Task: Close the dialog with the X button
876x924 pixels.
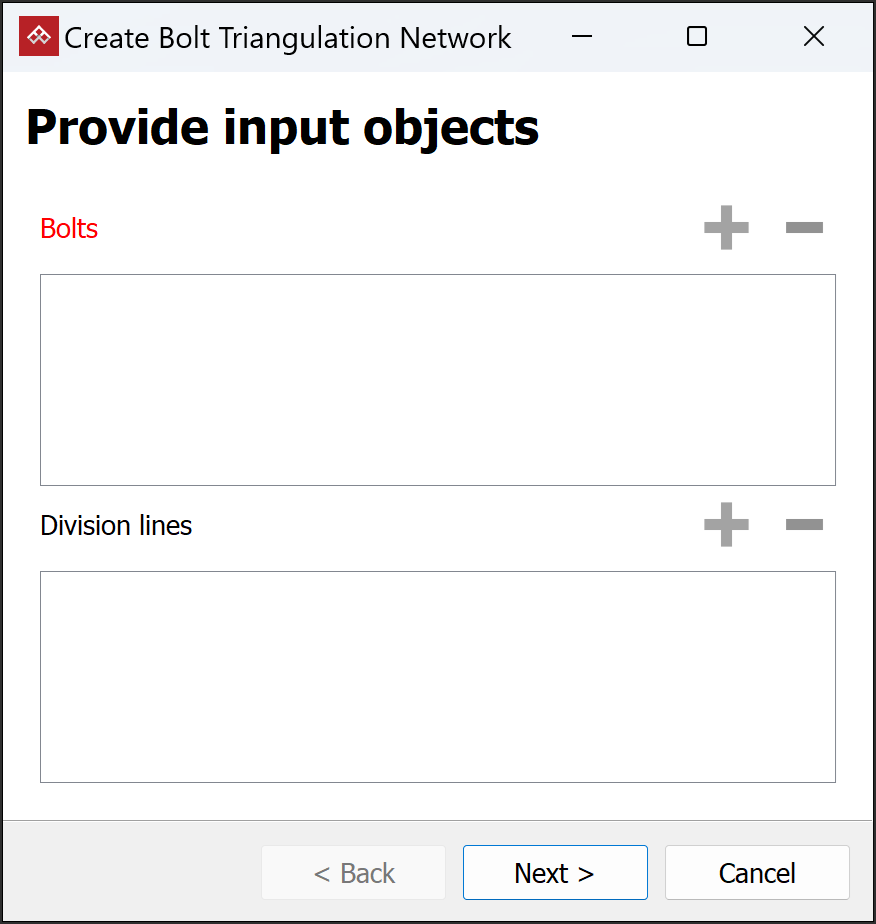Action: pyautogui.click(x=814, y=37)
